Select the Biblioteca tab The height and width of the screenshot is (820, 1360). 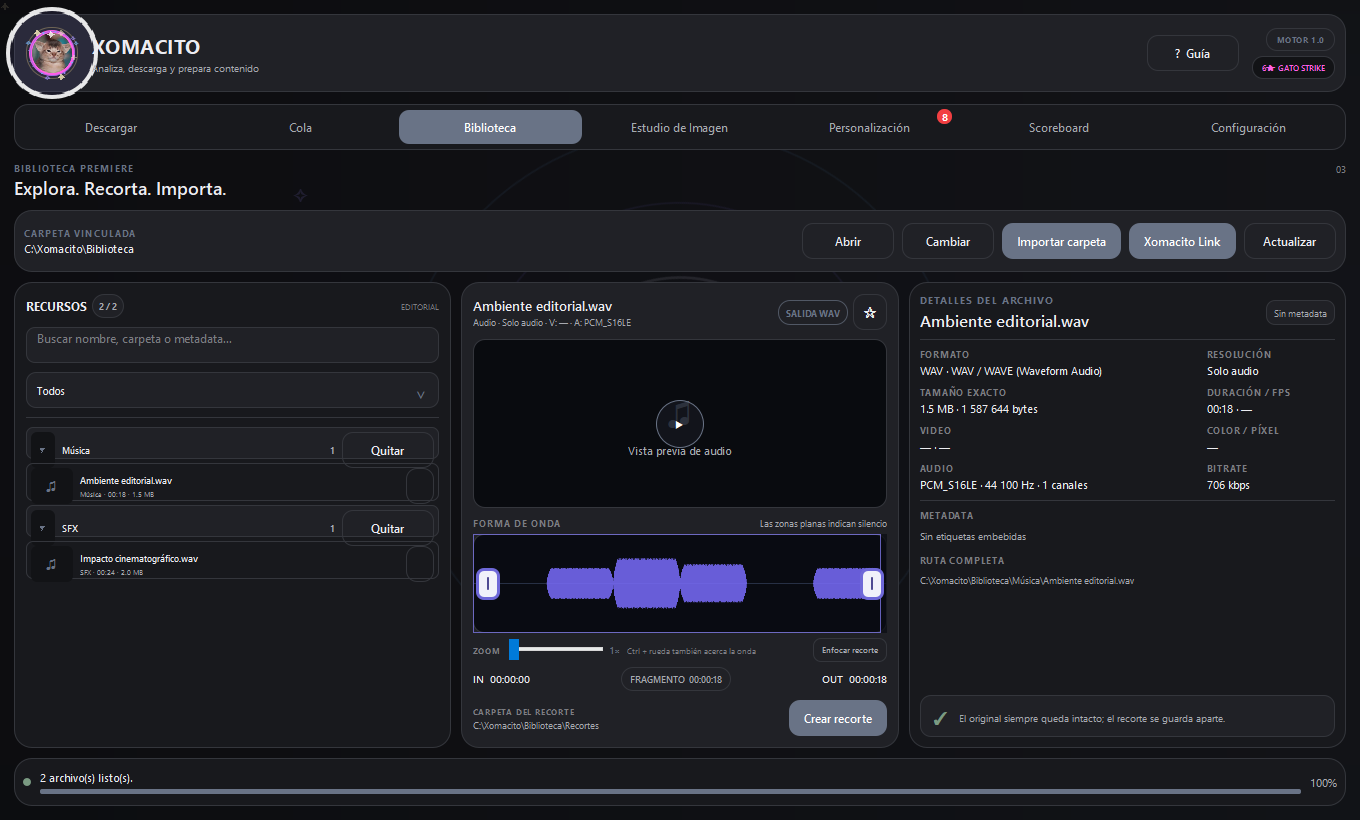(490, 128)
